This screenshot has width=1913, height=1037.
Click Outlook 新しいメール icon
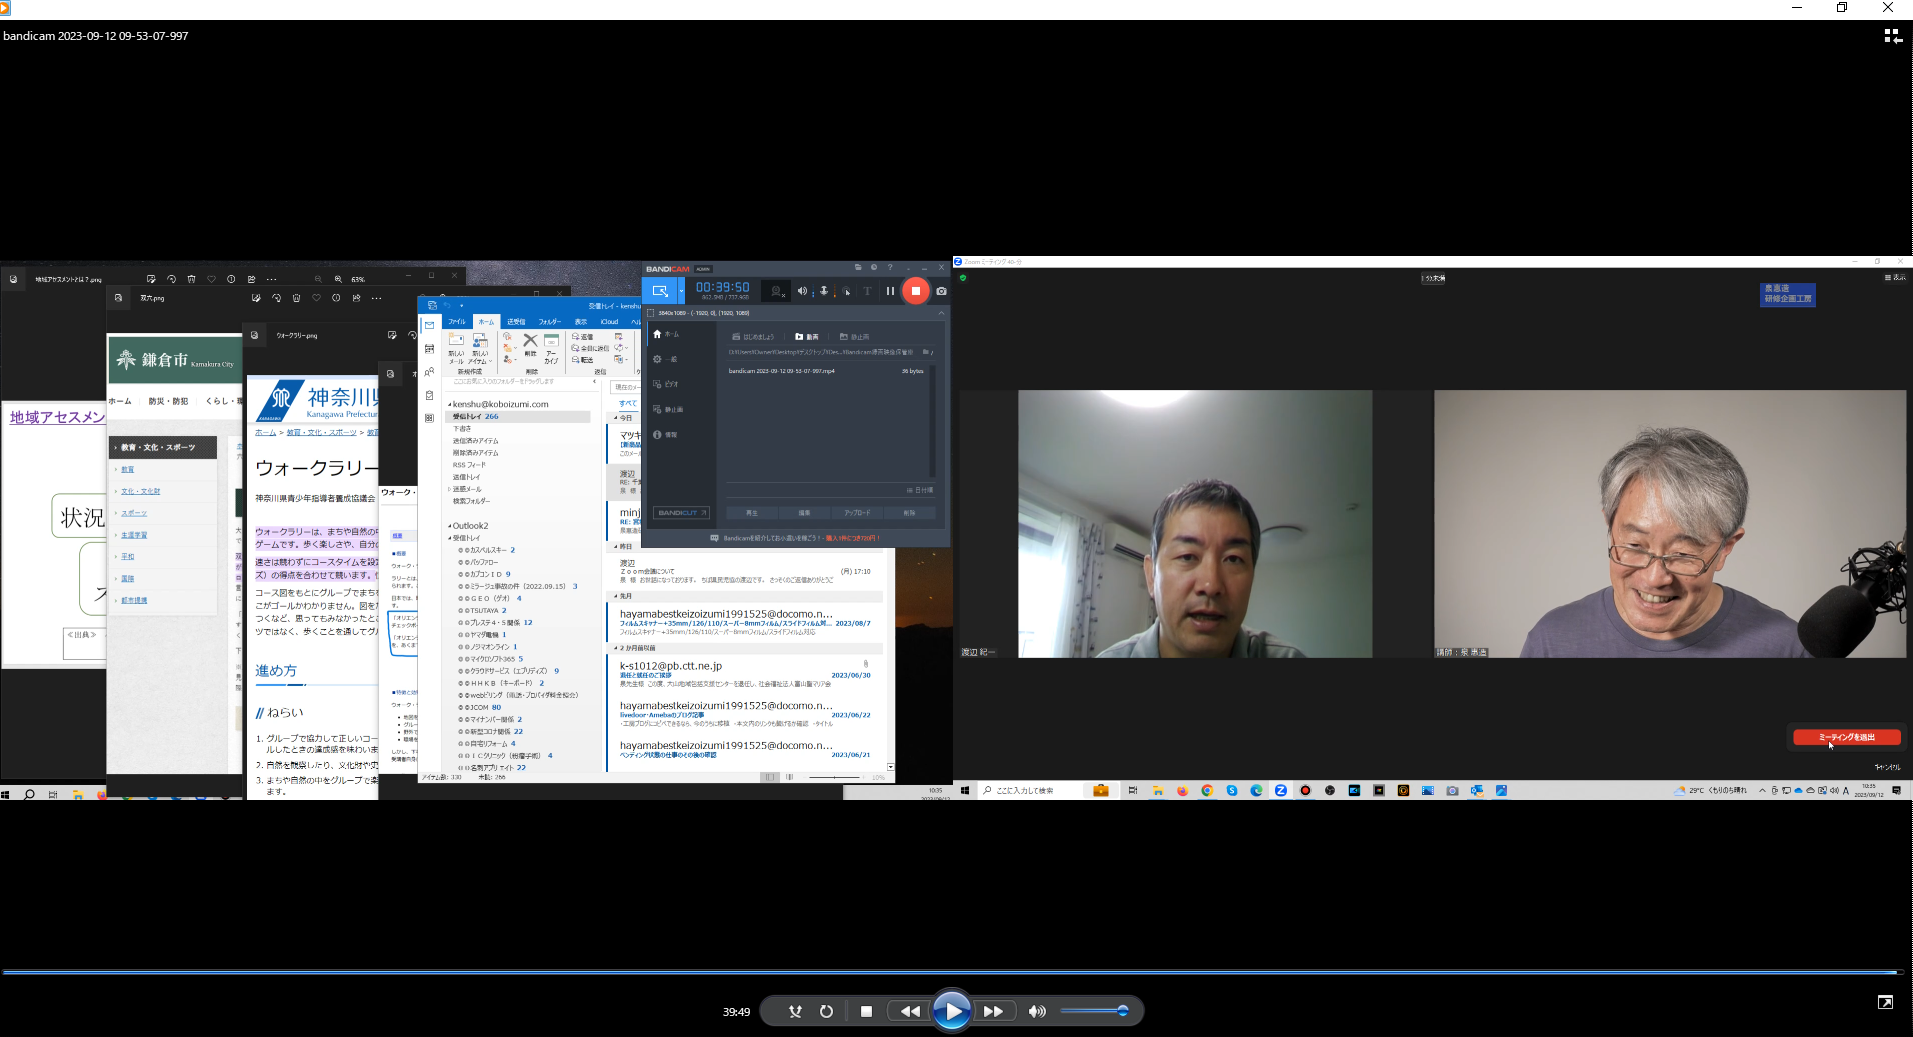coord(456,347)
